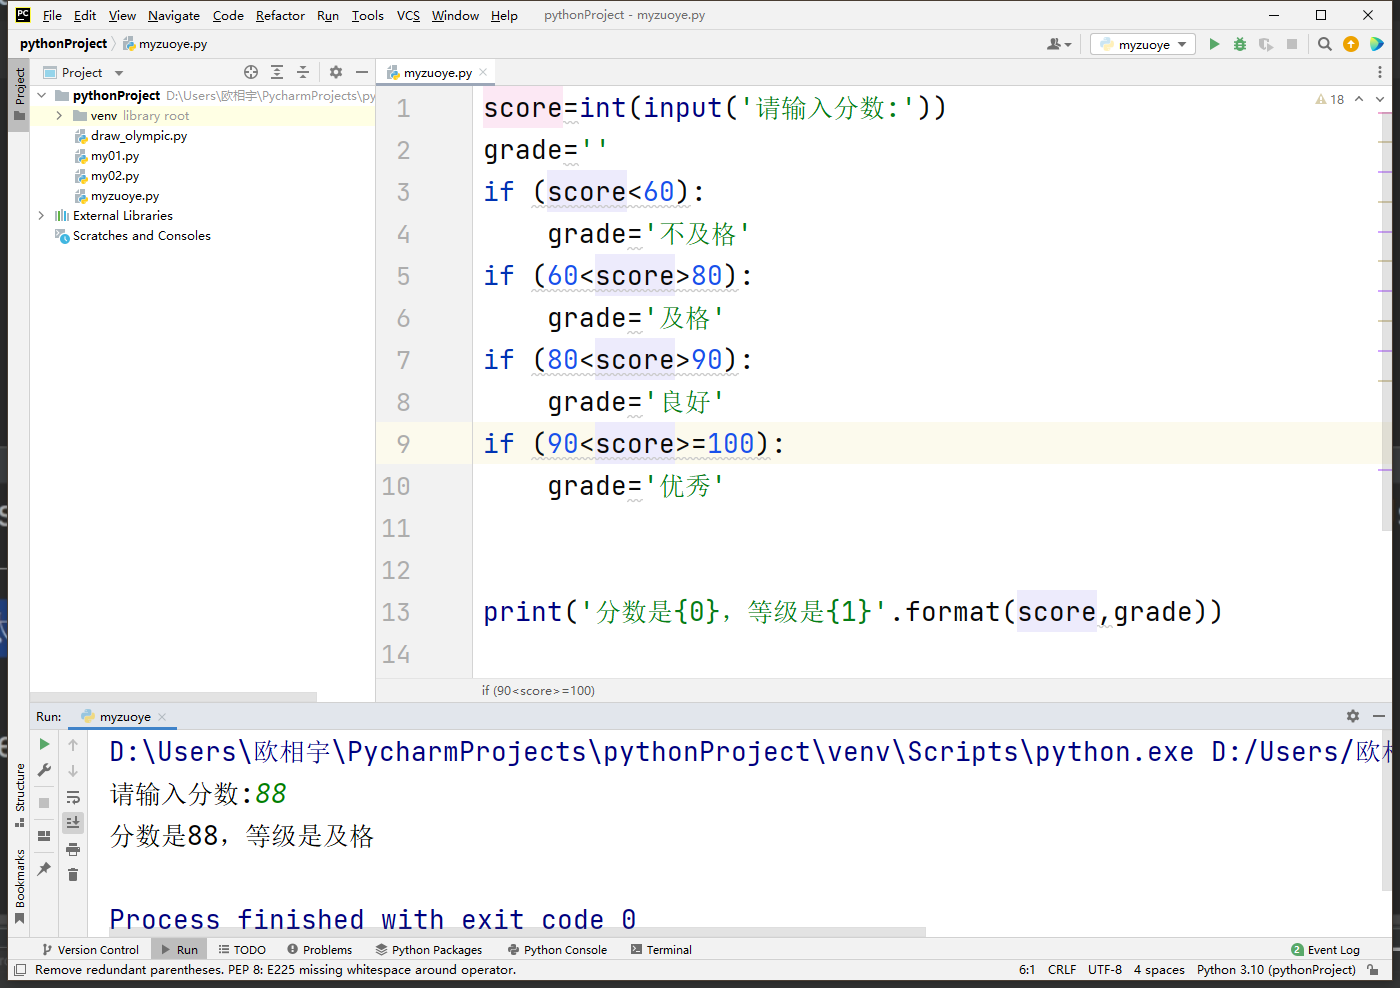Image resolution: width=1400 pixels, height=988 pixels.
Task: Click the Python 3.10 interpreter selector
Action: click(1276, 970)
